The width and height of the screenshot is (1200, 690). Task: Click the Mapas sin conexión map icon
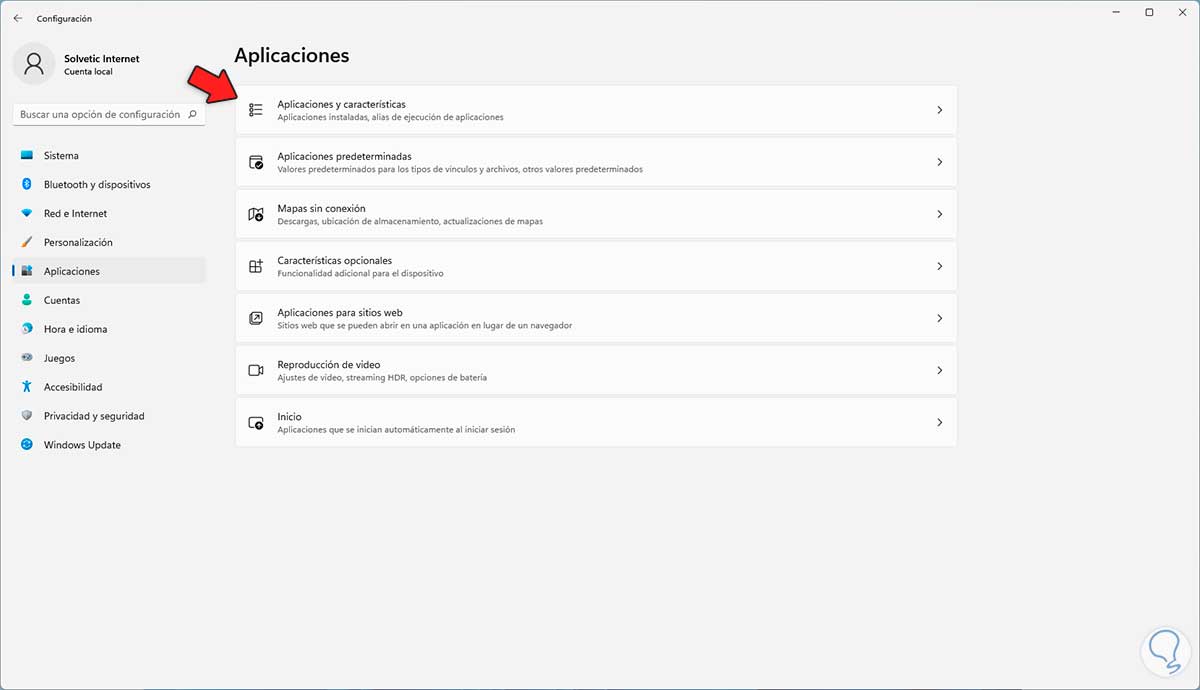click(256, 214)
